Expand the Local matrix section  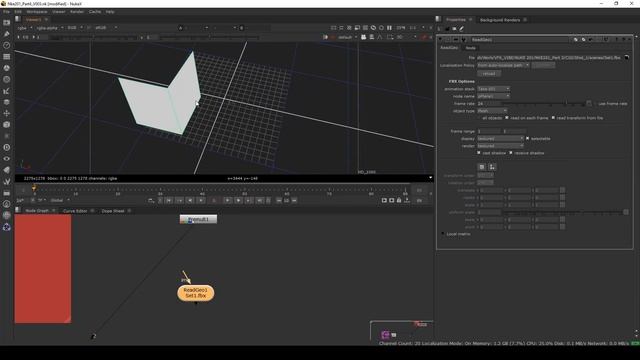point(443,234)
